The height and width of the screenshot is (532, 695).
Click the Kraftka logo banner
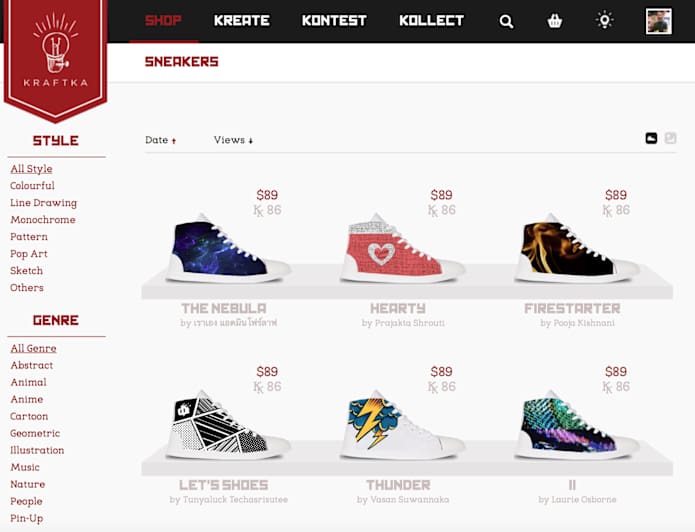coord(55,58)
